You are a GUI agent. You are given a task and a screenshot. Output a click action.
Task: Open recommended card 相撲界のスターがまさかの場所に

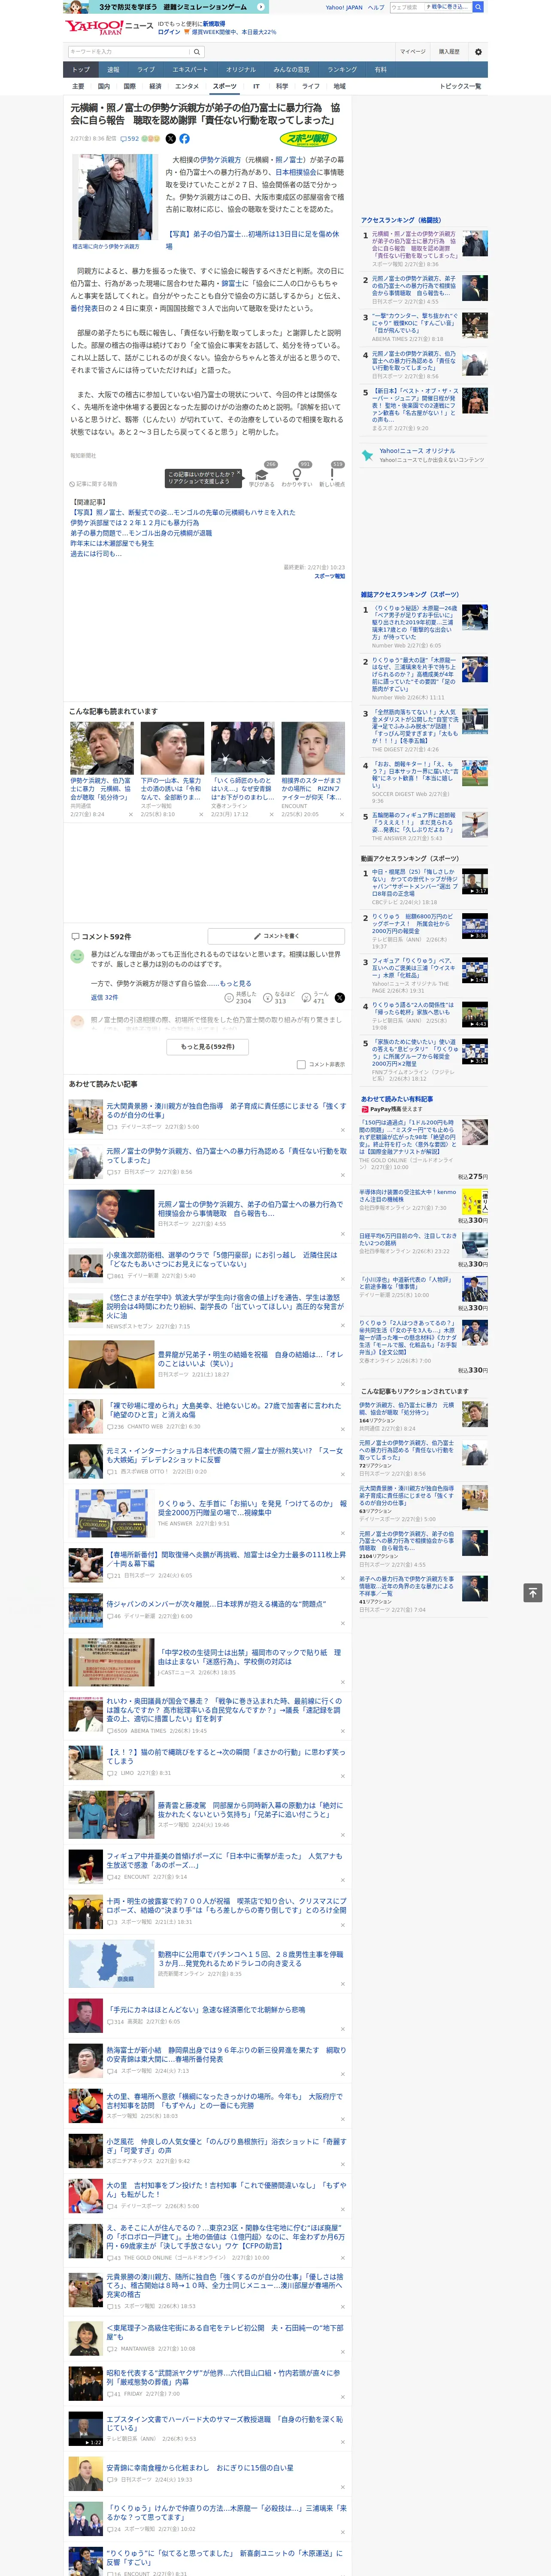coord(313,769)
